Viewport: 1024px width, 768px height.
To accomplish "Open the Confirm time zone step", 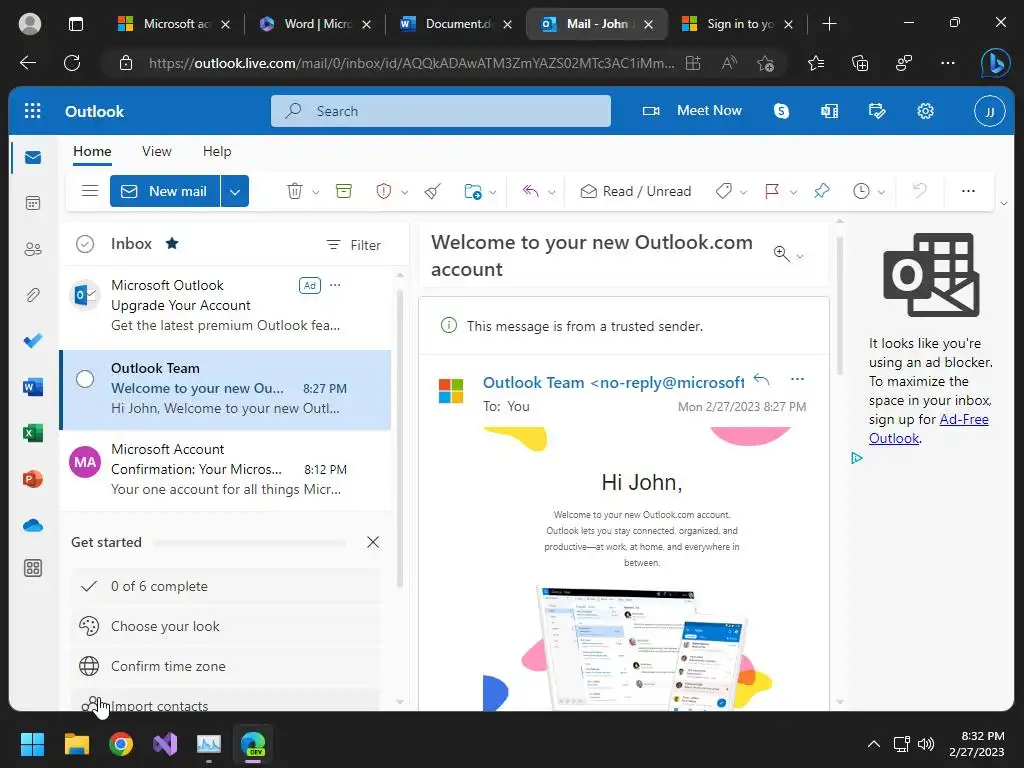I will click(225, 666).
